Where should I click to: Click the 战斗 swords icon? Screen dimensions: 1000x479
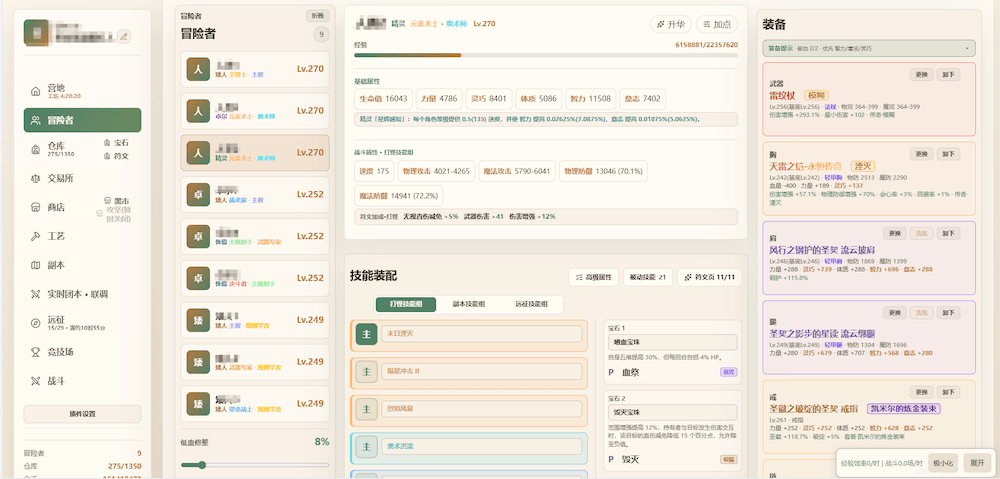click(36, 381)
